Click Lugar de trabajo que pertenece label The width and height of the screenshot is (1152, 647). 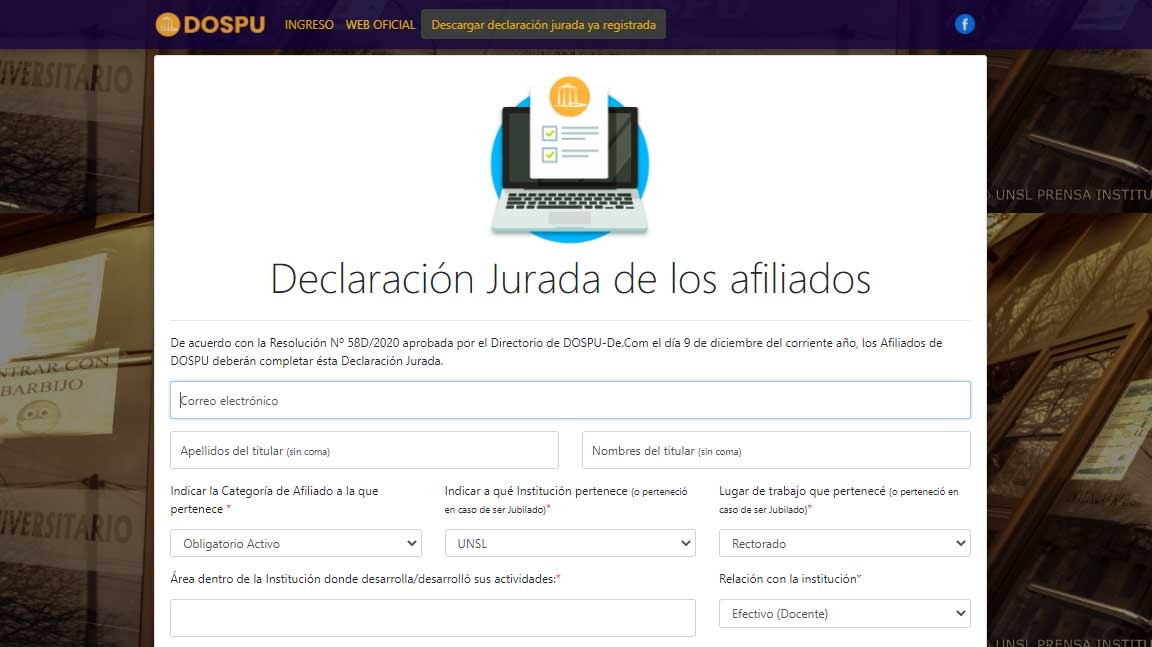coord(839,500)
